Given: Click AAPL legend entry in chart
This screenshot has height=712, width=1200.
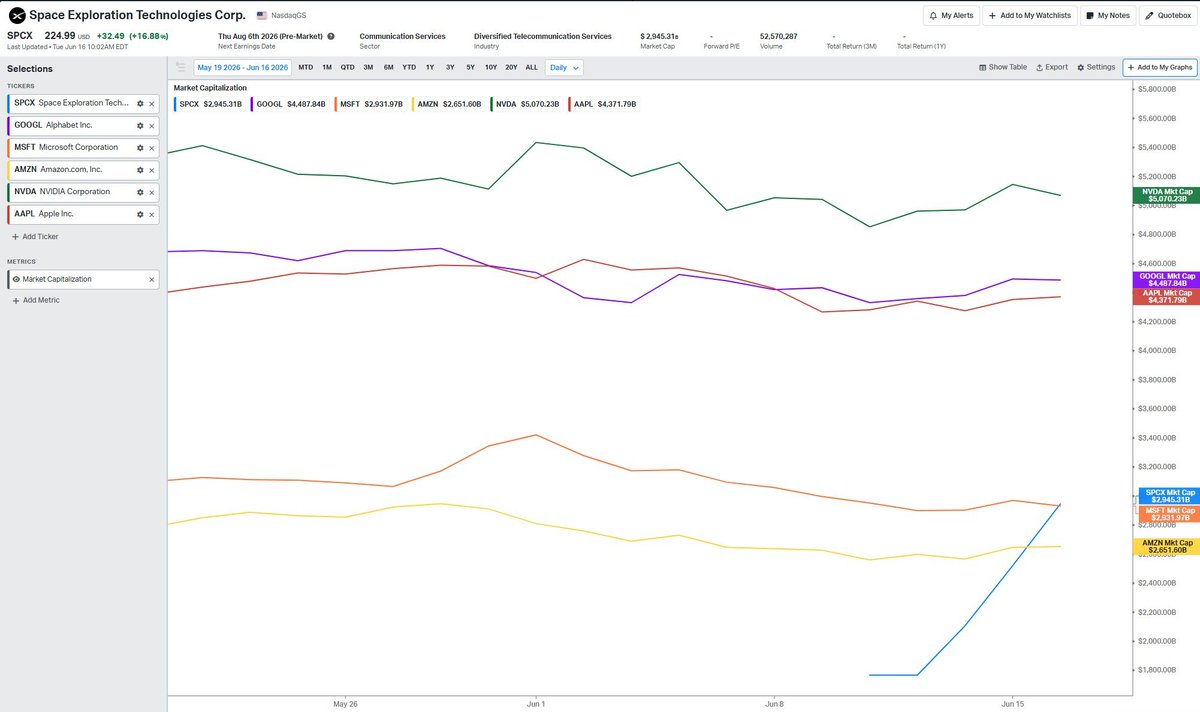Looking at the screenshot, I should 603,104.
